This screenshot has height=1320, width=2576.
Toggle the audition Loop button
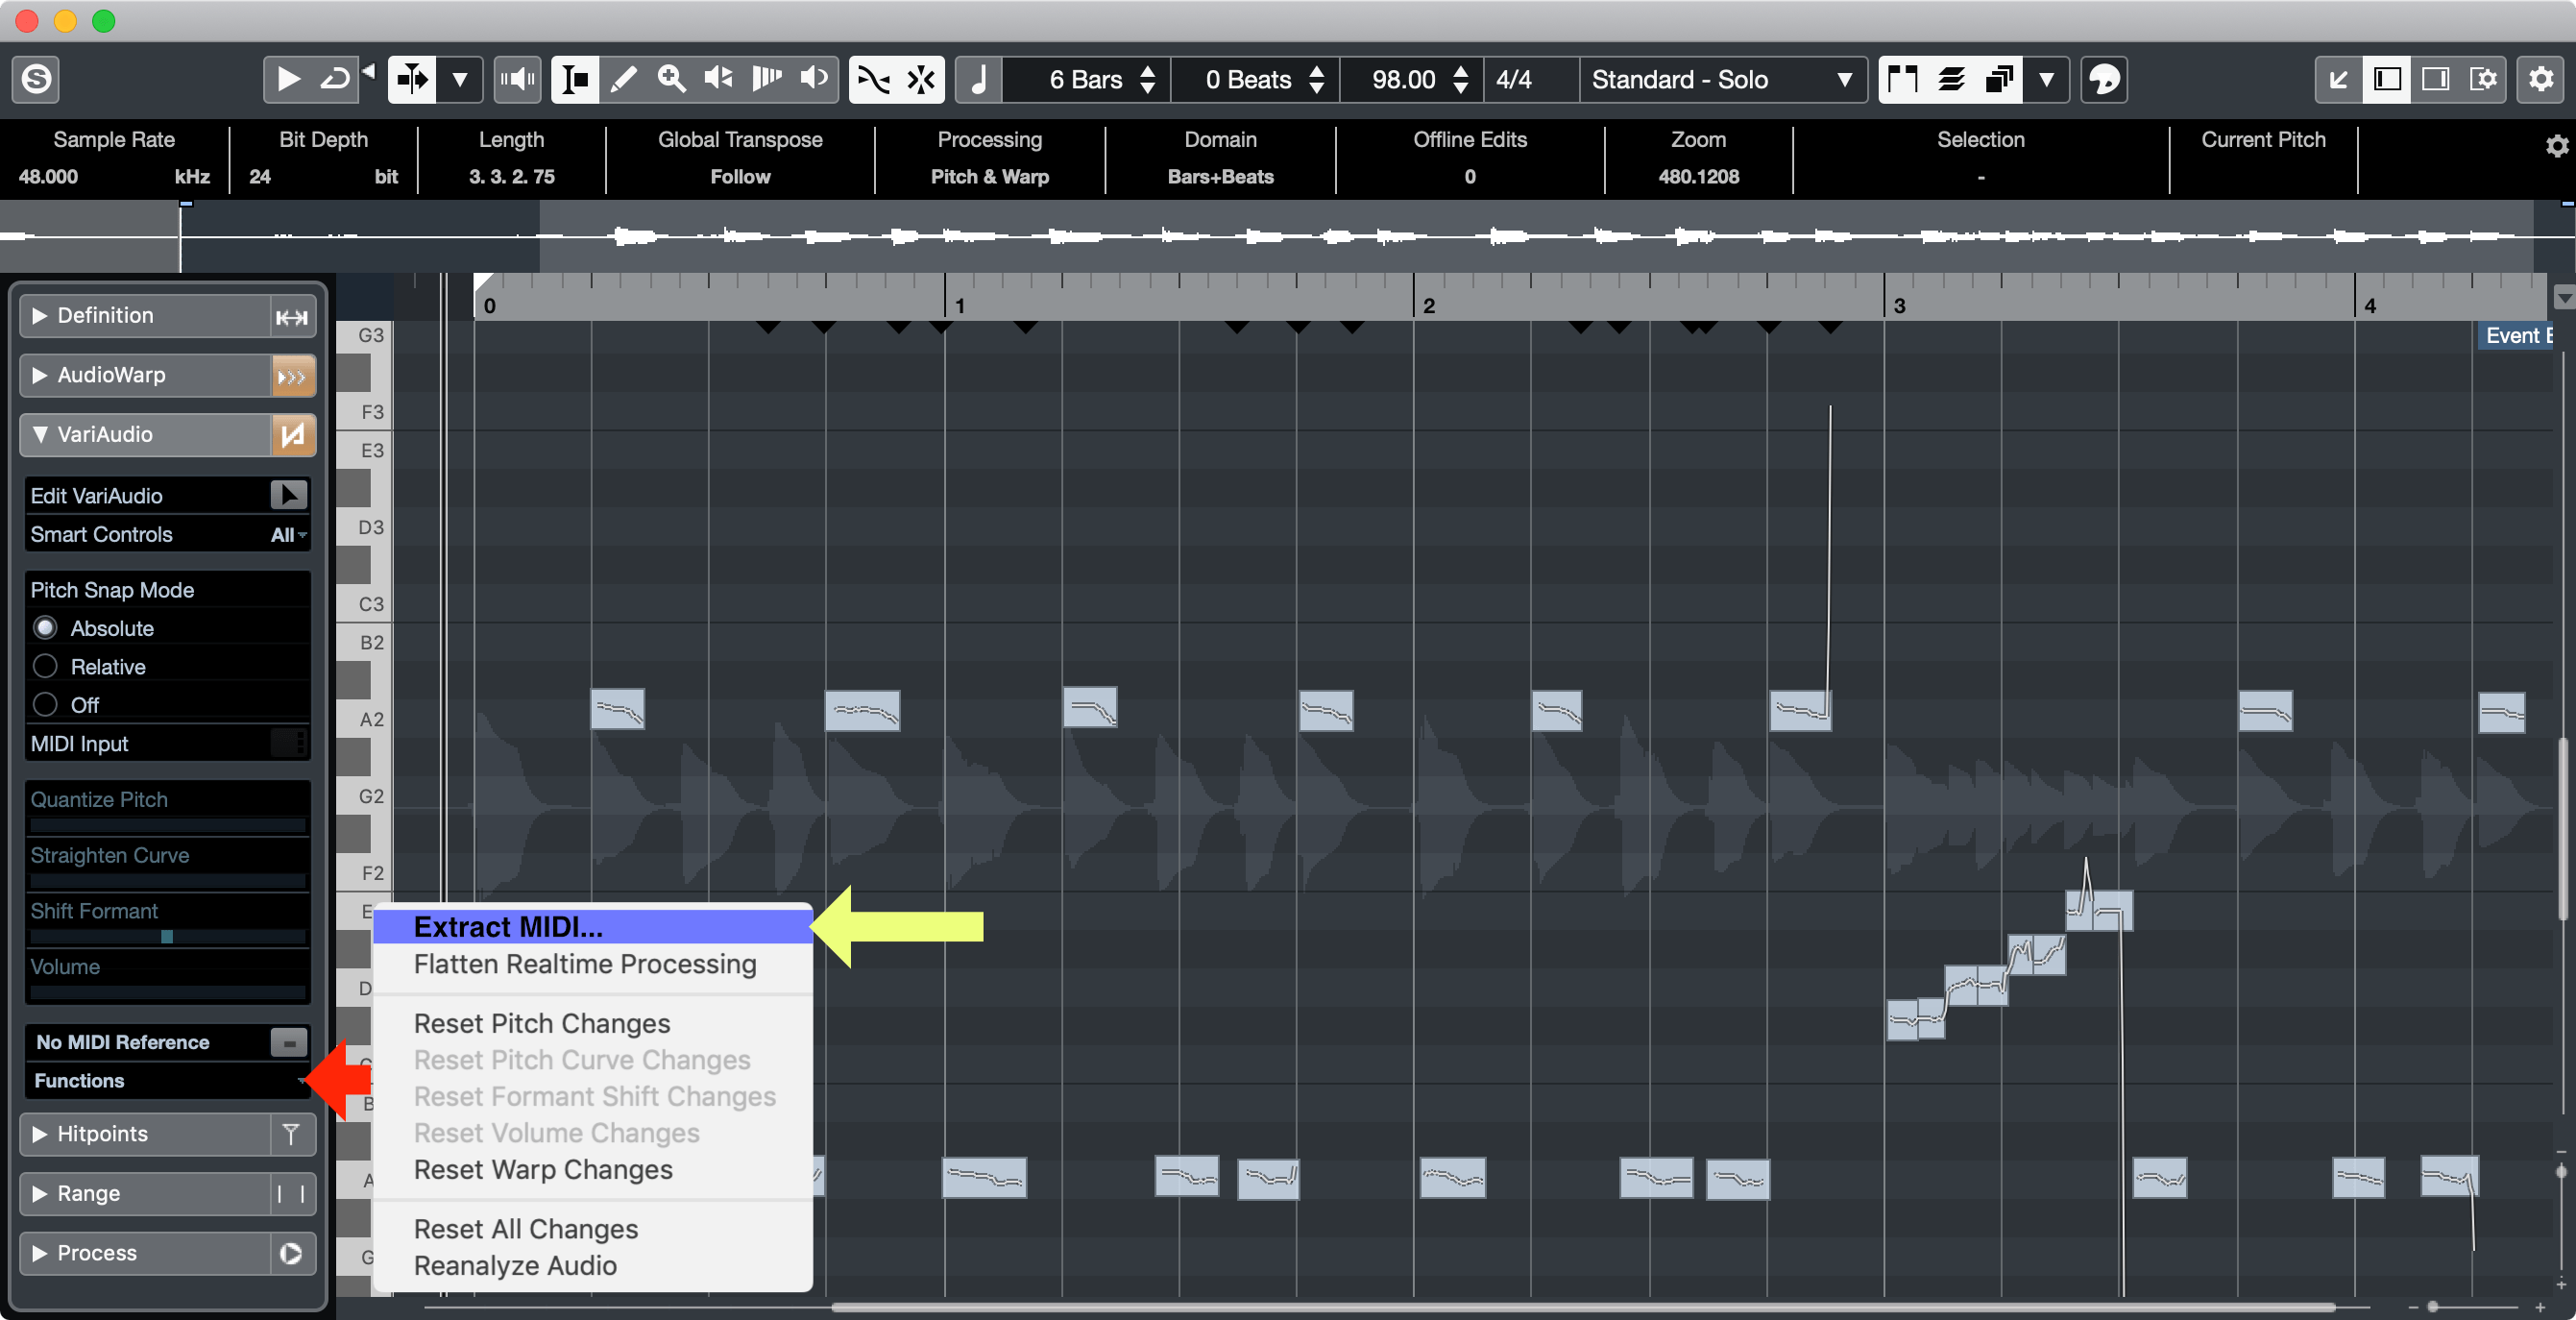[335, 79]
